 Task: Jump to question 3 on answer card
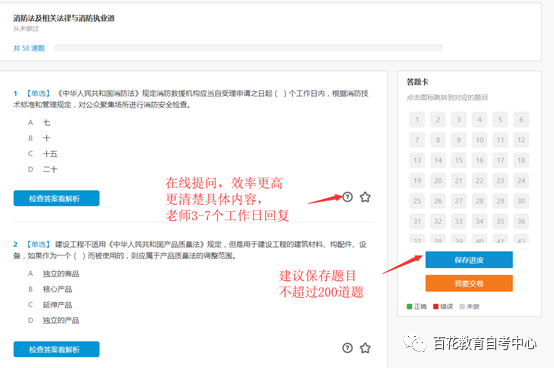(459, 119)
